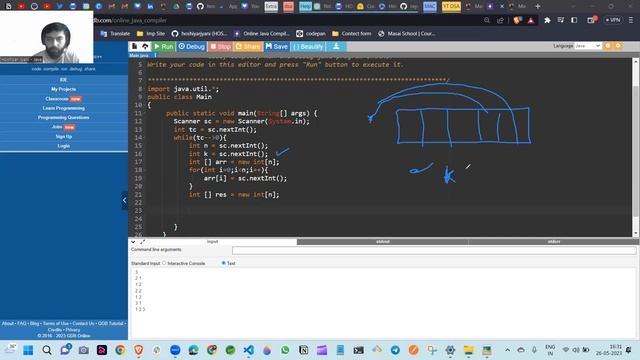Click the Brave Shields icon
Image resolution: width=640 pixels, height=360 pixels.
[518, 20]
